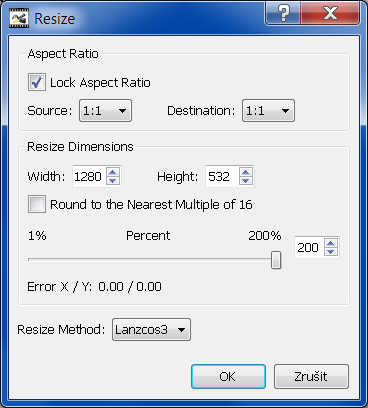Raise the percent value using up arrow
368x408 pixels.
[331, 243]
